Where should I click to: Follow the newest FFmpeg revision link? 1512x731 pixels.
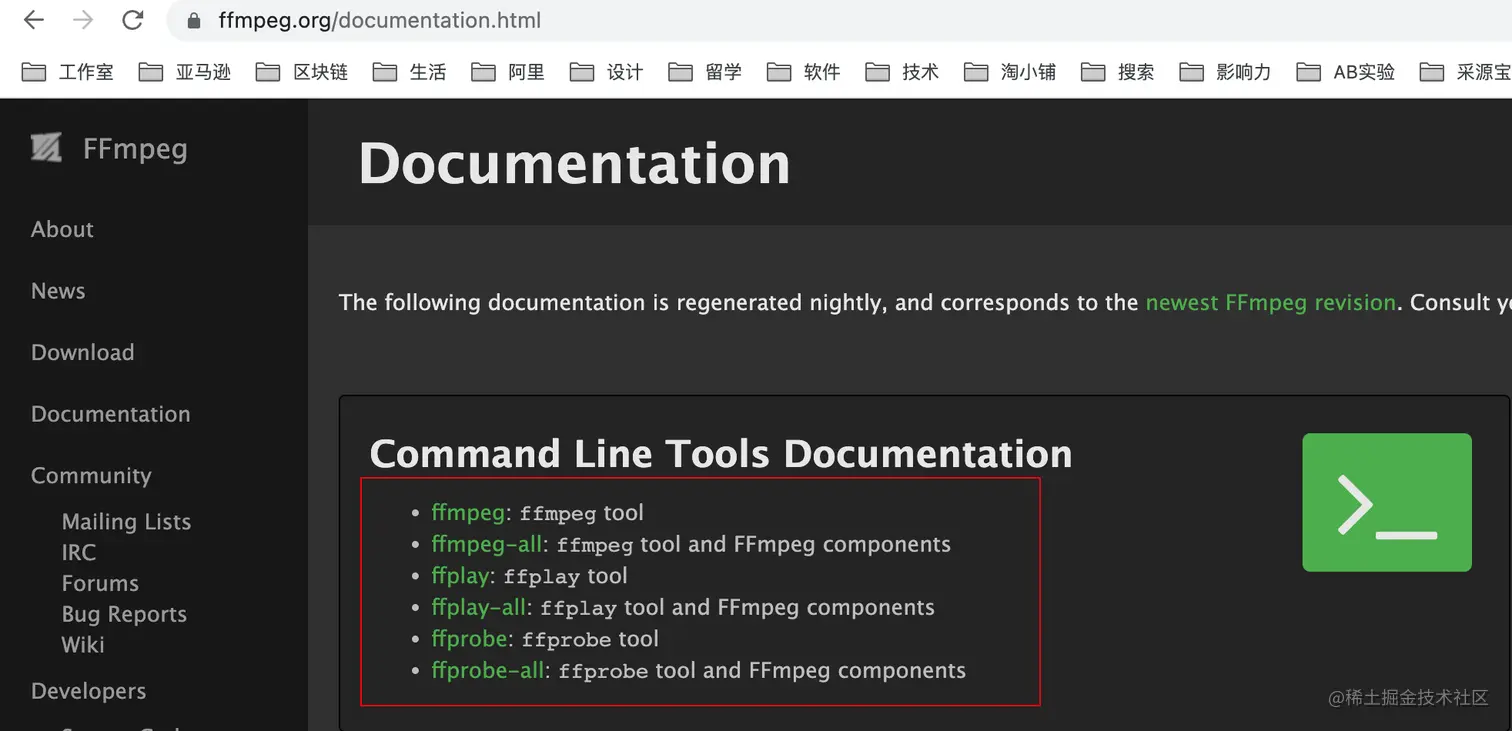pyautogui.click(x=1270, y=302)
